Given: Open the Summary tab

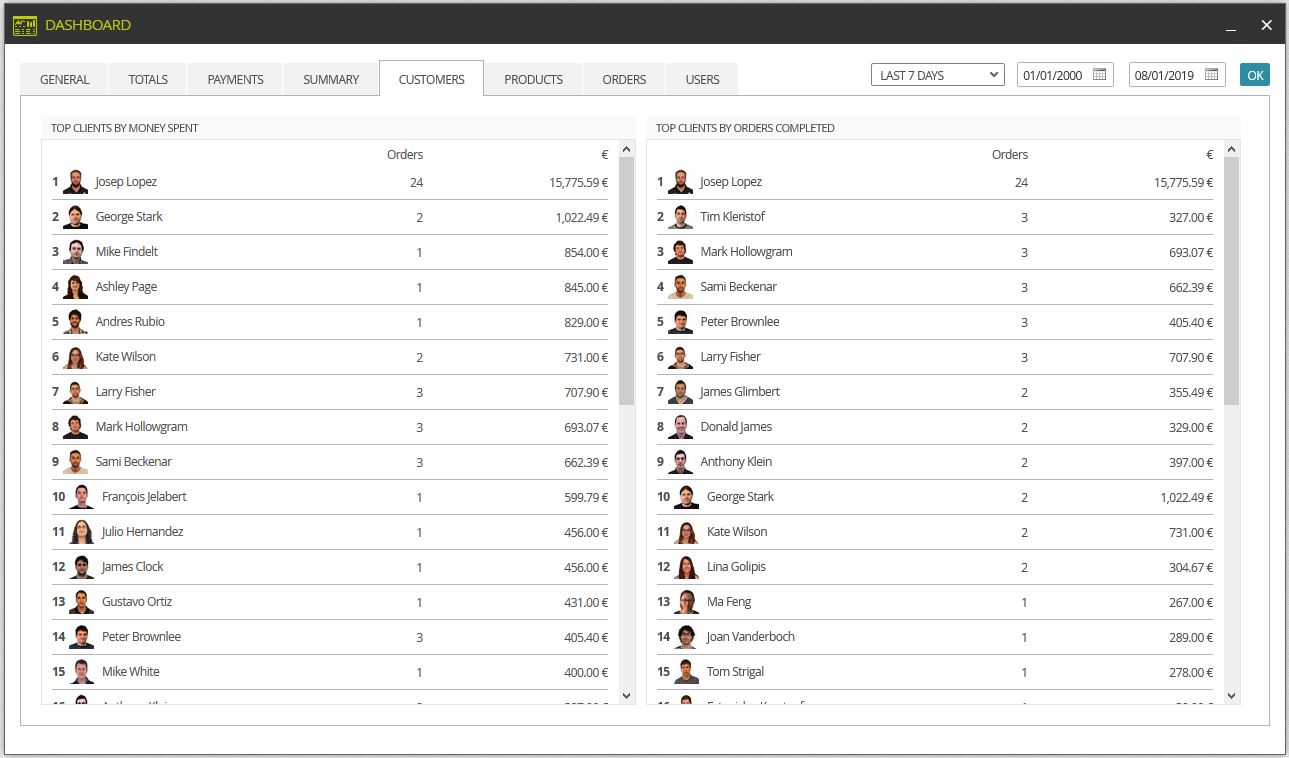Looking at the screenshot, I should [331, 80].
